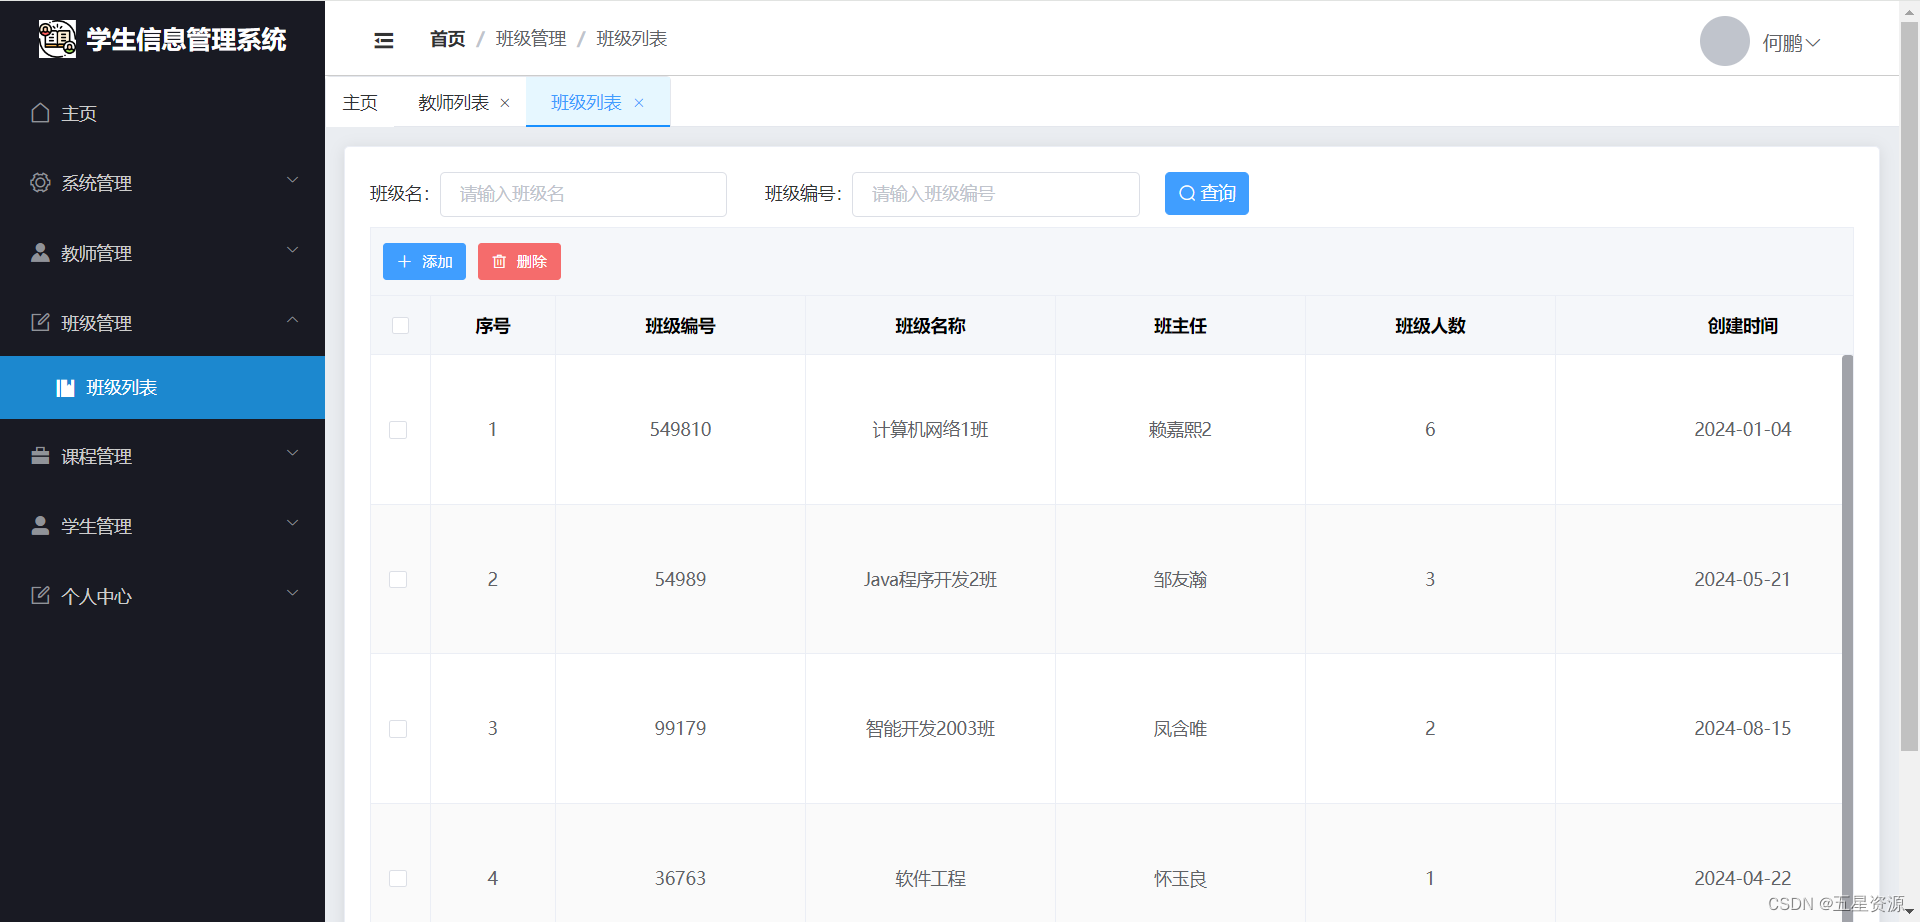The width and height of the screenshot is (1920, 922).
Task: Check the row for 软件工程
Action: pos(398,879)
